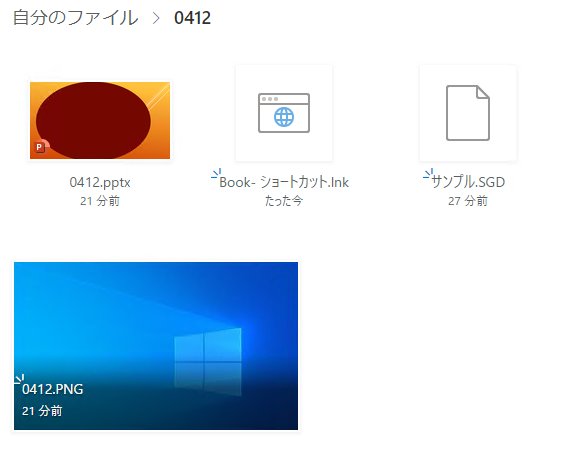Image resolution: width=573 pixels, height=458 pixels.
Task: Click the 27 分前 timestamp label
Action: coord(468,201)
